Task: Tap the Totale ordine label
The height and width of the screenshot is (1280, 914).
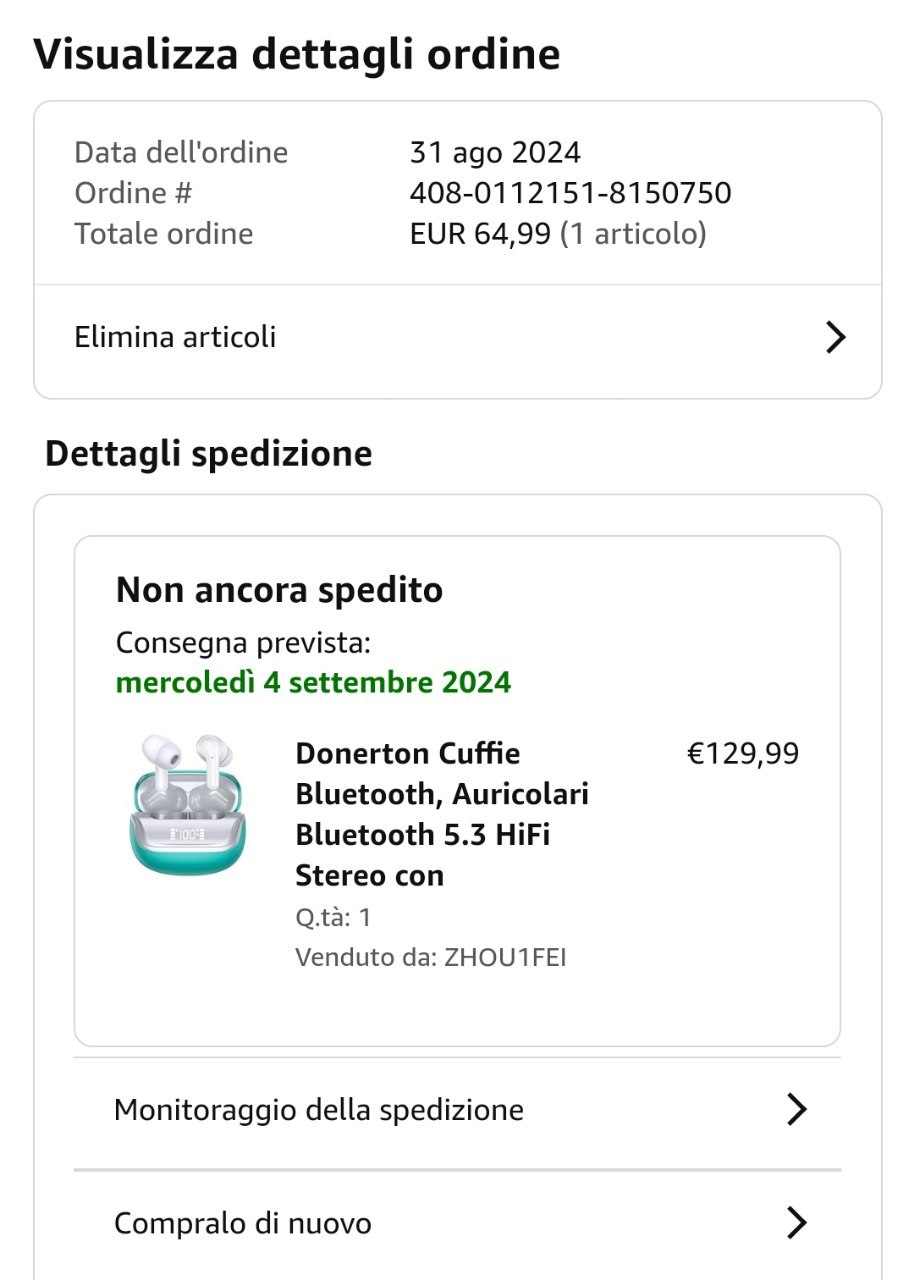Action: [x=163, y=234]
